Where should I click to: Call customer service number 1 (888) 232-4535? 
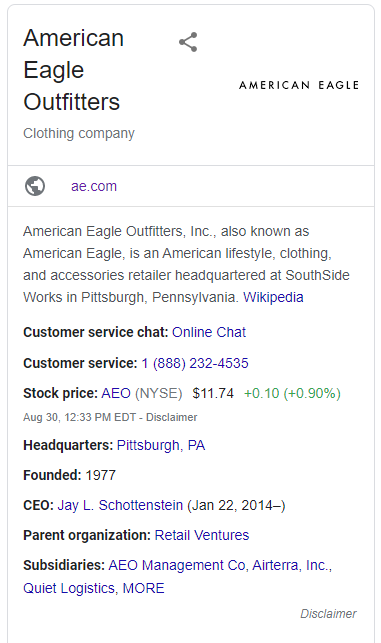pos(195,363)
